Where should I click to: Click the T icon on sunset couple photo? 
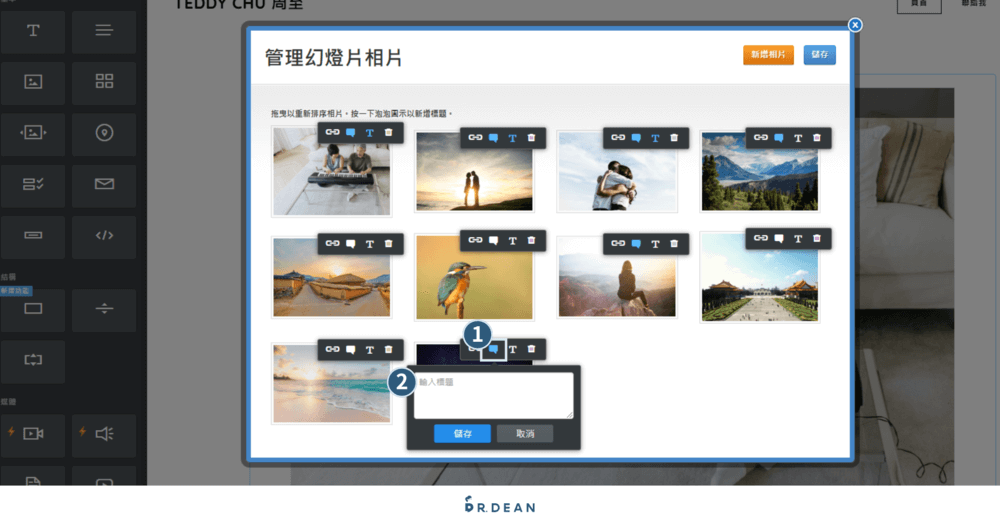coord(513,138)
